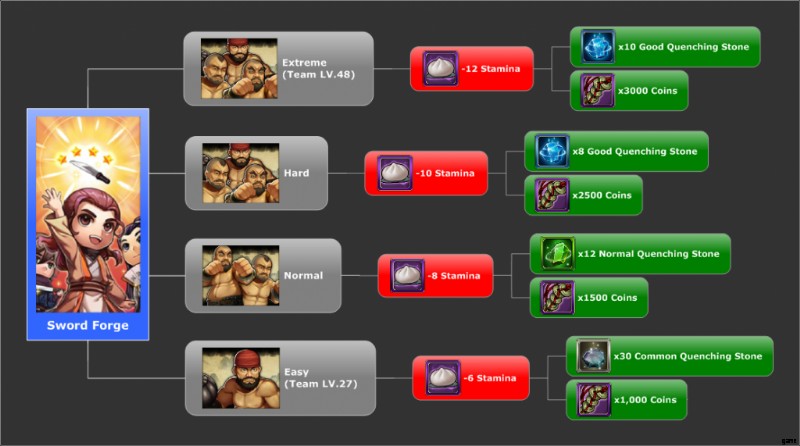Click the x8 Good Quenching Stone reward

click(x=616, y=151)
